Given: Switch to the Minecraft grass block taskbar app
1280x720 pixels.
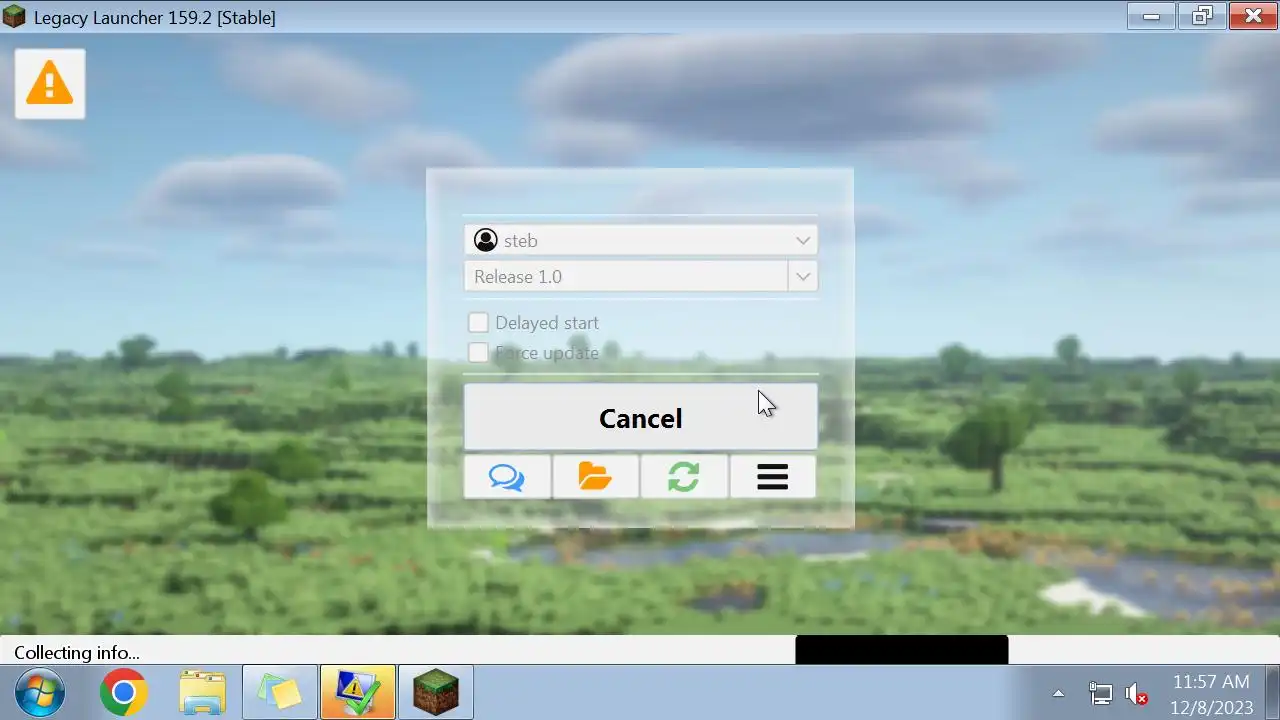Looking at the screenshot, I should 436,693.
